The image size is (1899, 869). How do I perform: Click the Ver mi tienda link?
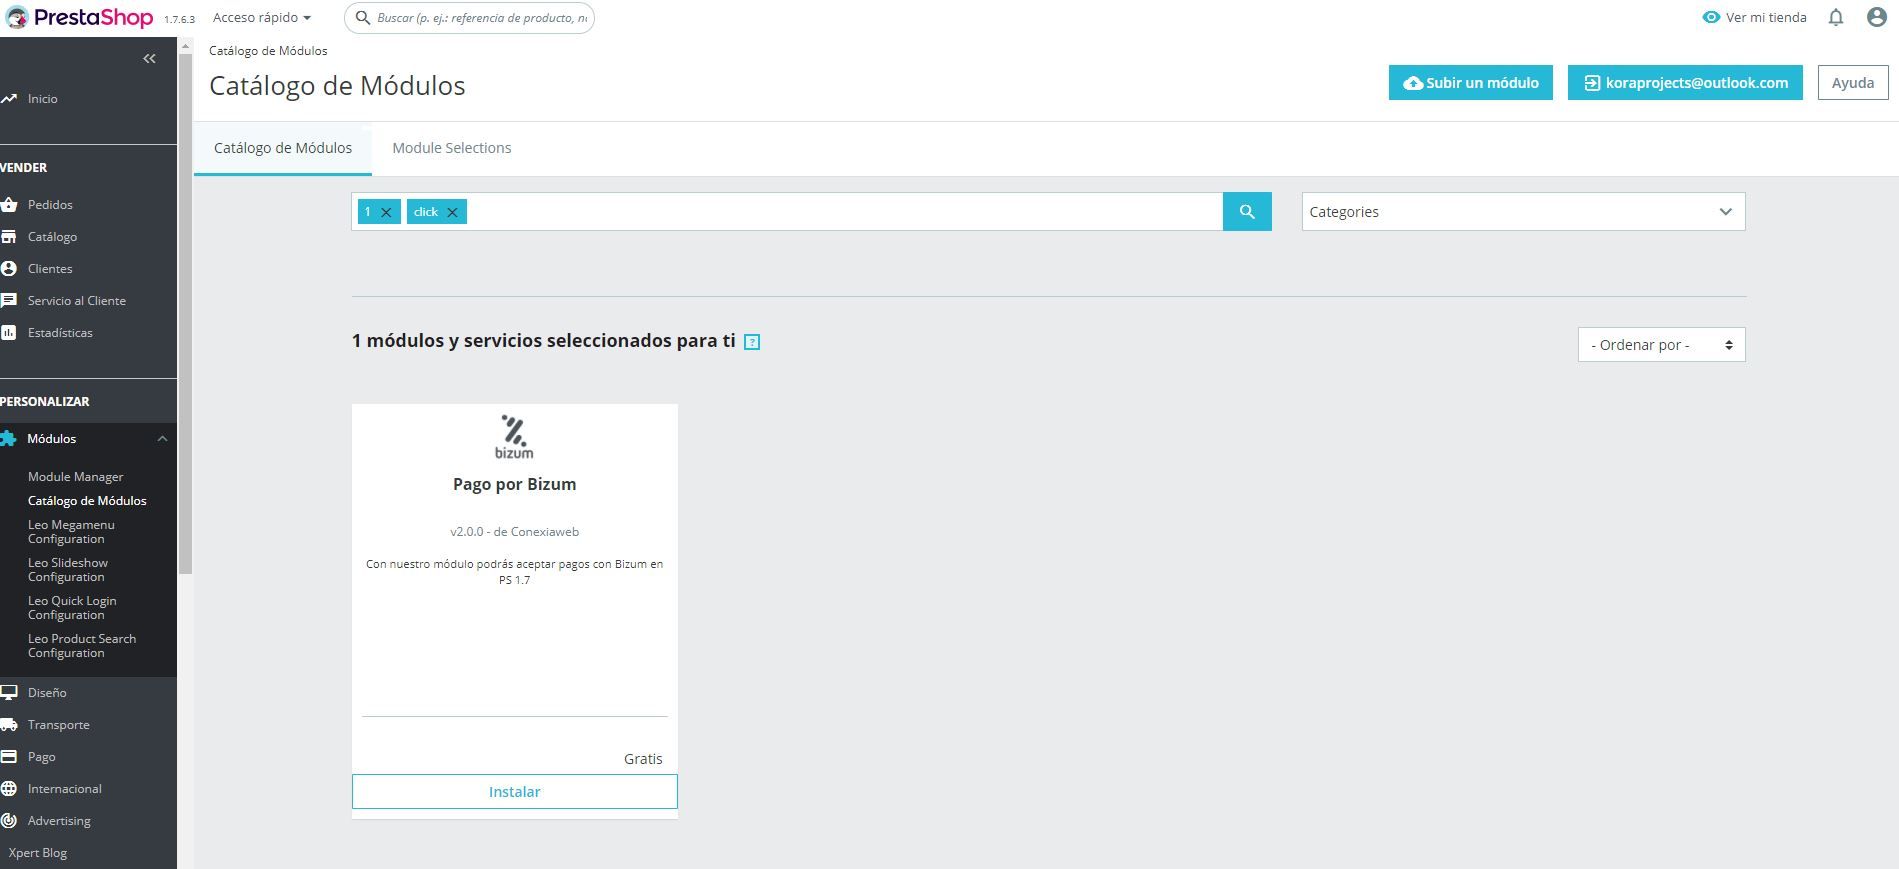[1766, 17]
